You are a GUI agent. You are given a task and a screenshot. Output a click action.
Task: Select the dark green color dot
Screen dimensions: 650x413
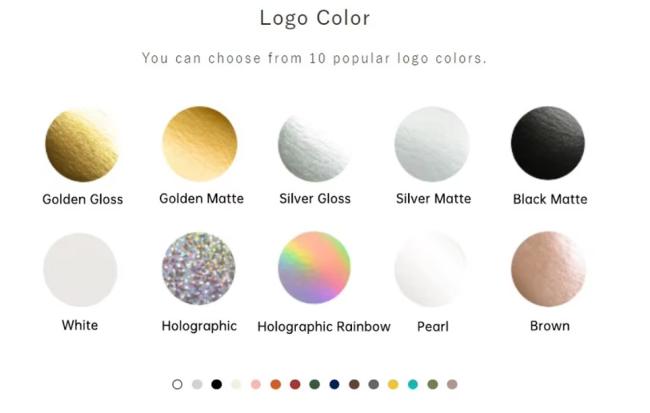(314, 384)
